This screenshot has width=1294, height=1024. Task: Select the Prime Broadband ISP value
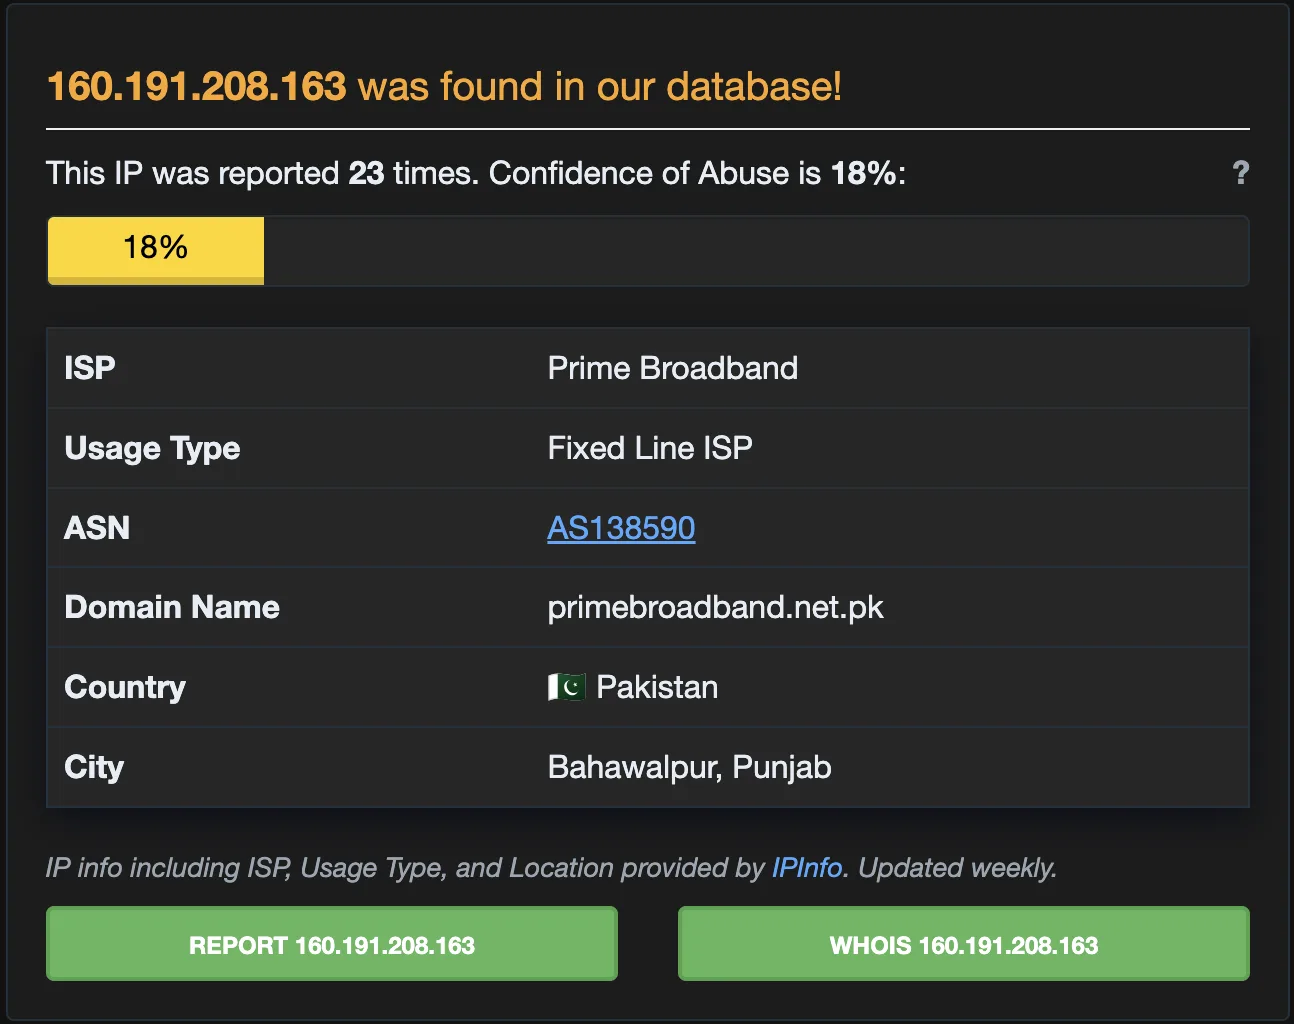tap(673, 368)
